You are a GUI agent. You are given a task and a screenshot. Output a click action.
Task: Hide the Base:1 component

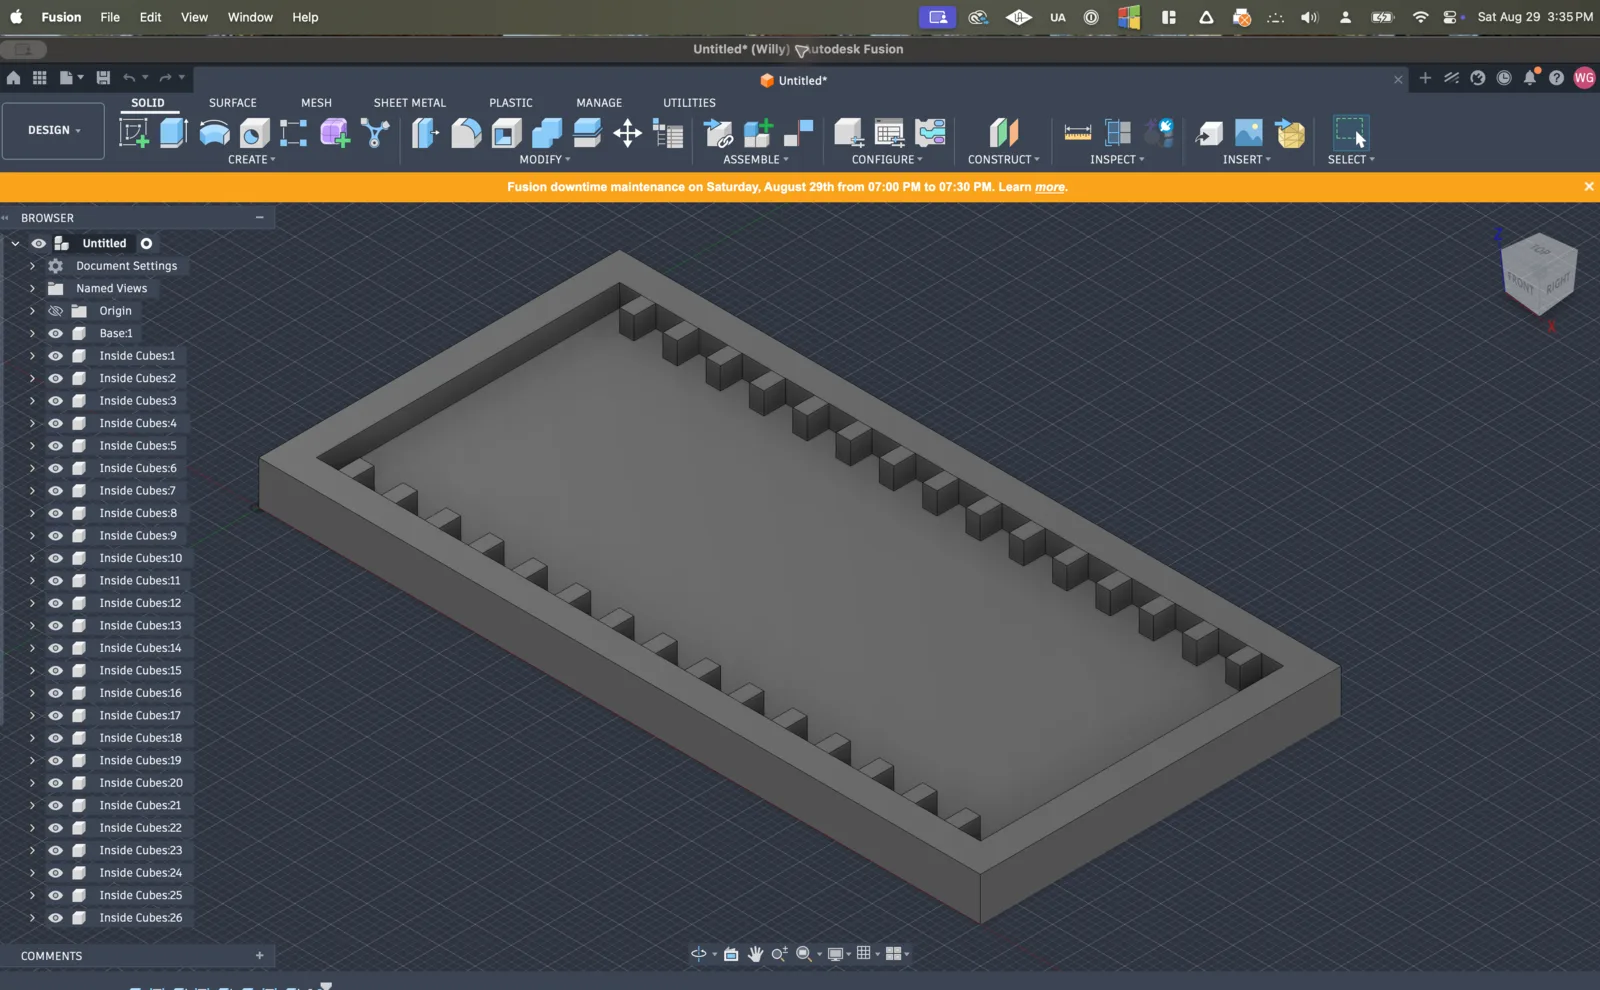tap(55, 333)
